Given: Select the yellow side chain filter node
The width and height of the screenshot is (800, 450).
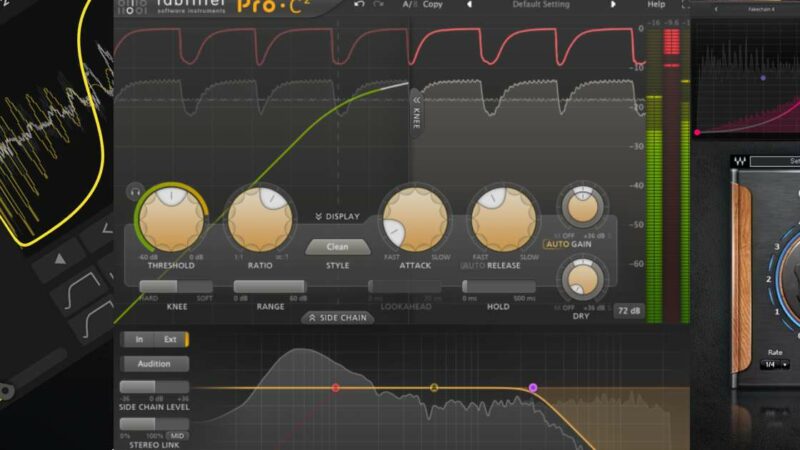Looking at the screenshot, I should click(x=434, y=388).
